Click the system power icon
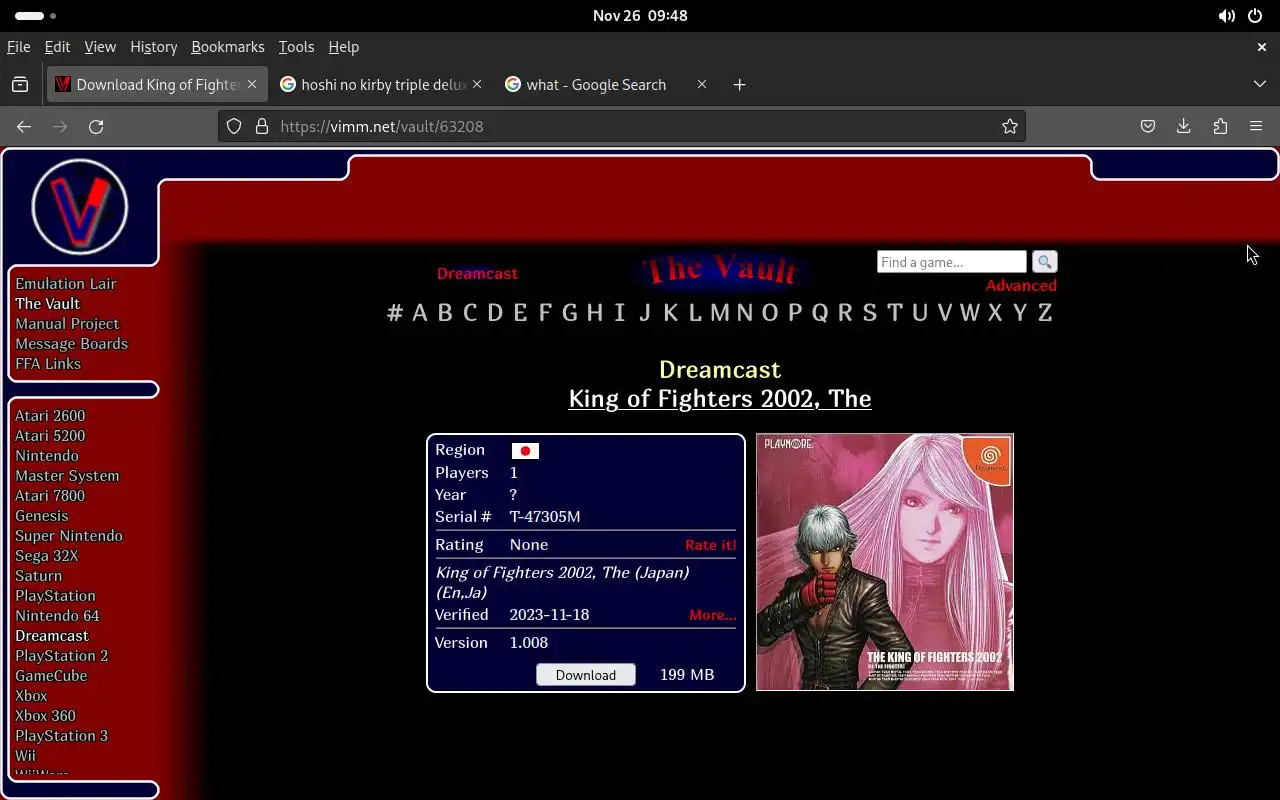This screenshot has height=800, width=1280. (1255, 16)
